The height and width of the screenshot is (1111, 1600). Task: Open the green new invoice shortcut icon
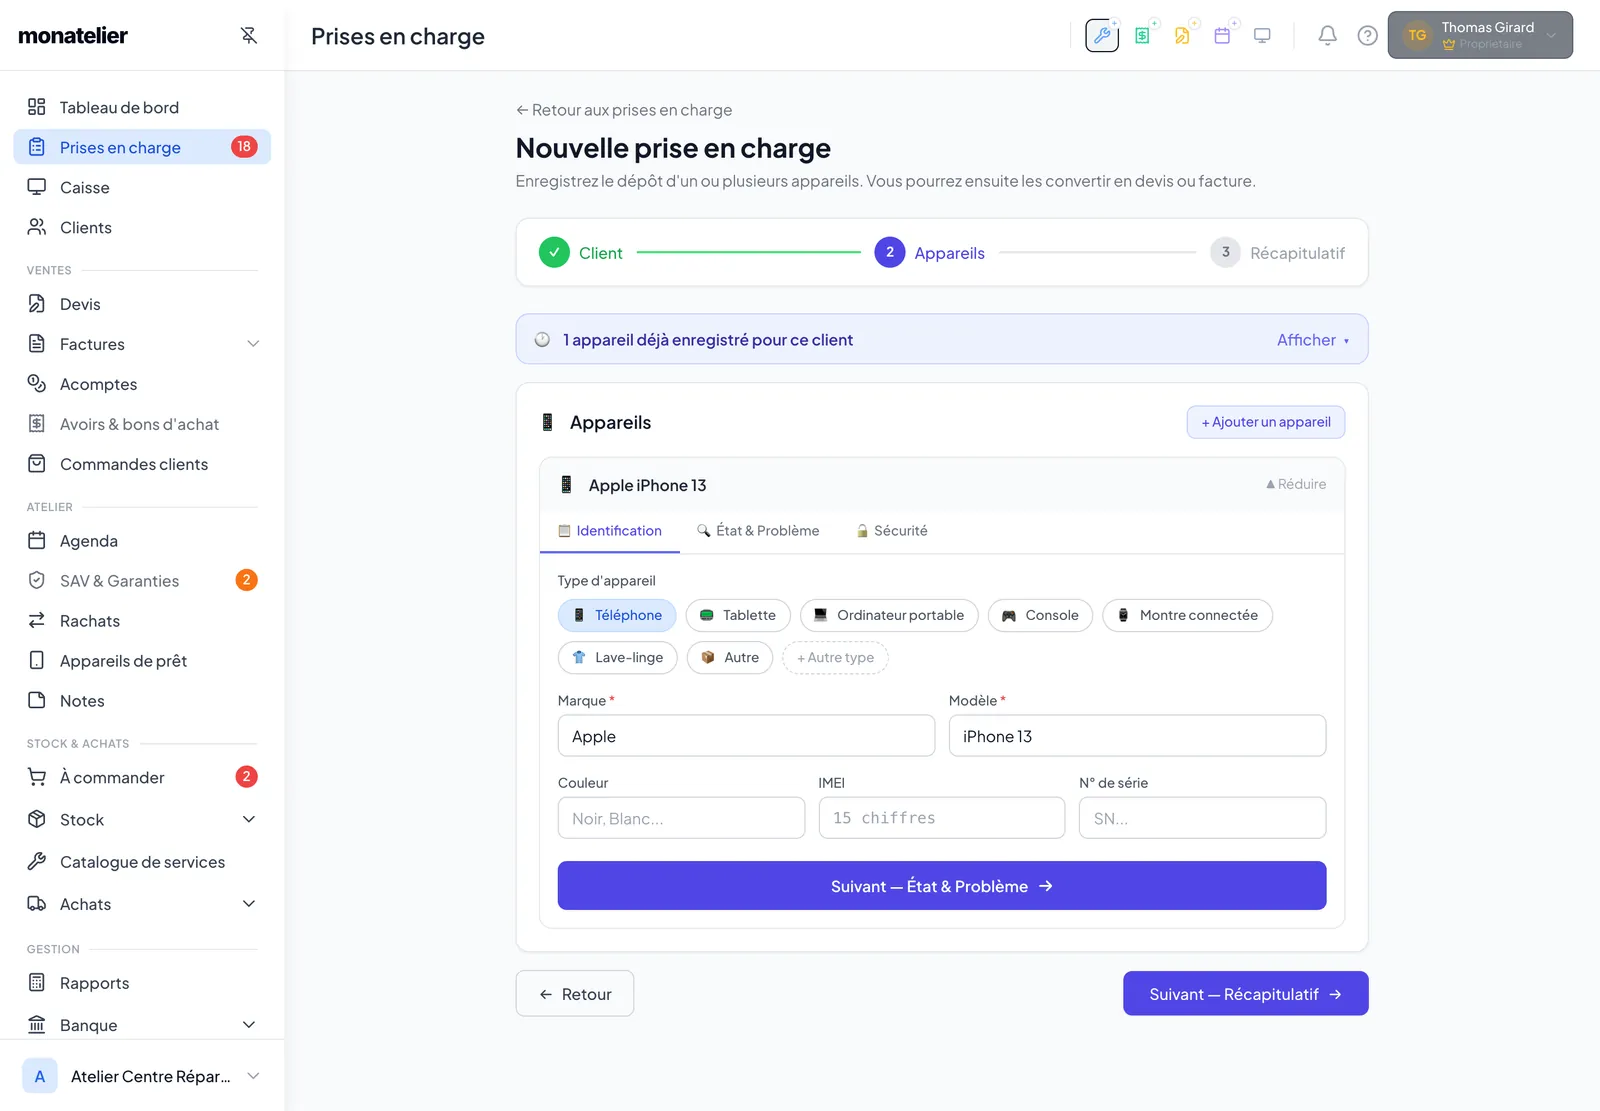point(1142,36)
